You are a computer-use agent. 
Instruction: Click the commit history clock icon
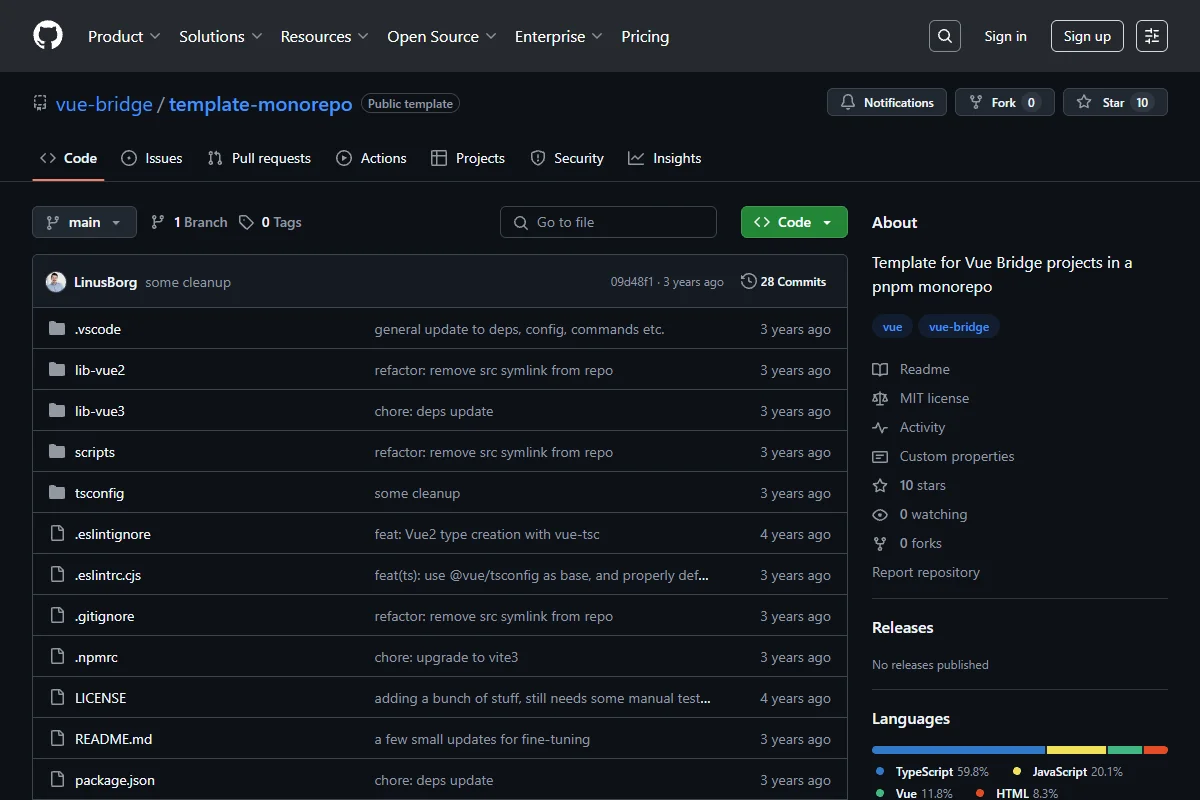748,282
